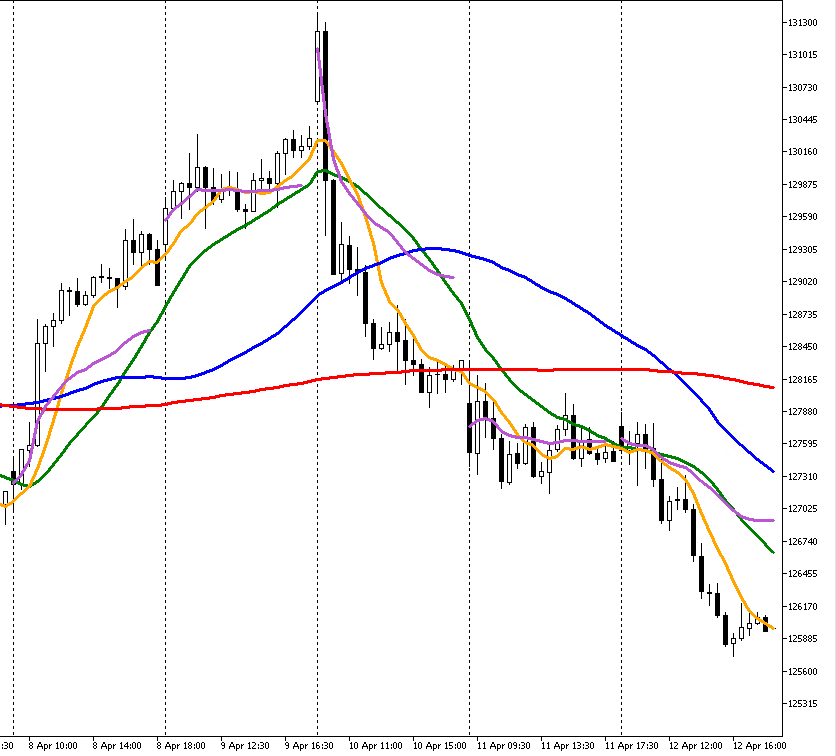Image resolution: width=836 pixels, height=756 pixels.
Task: Select price label 130160 on the scale
Action: click(802, 152)
